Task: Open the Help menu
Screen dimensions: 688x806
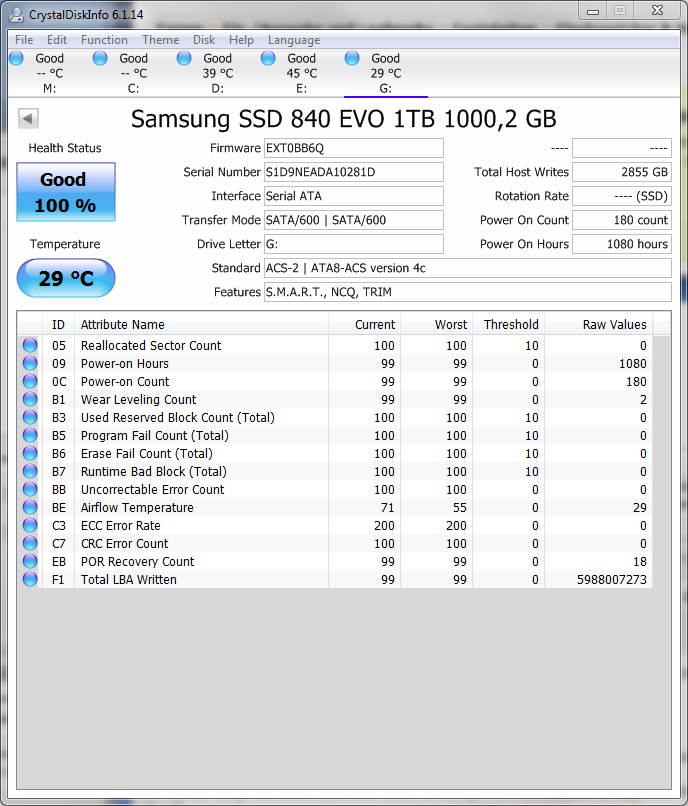Action: click(x=241, y=40)
